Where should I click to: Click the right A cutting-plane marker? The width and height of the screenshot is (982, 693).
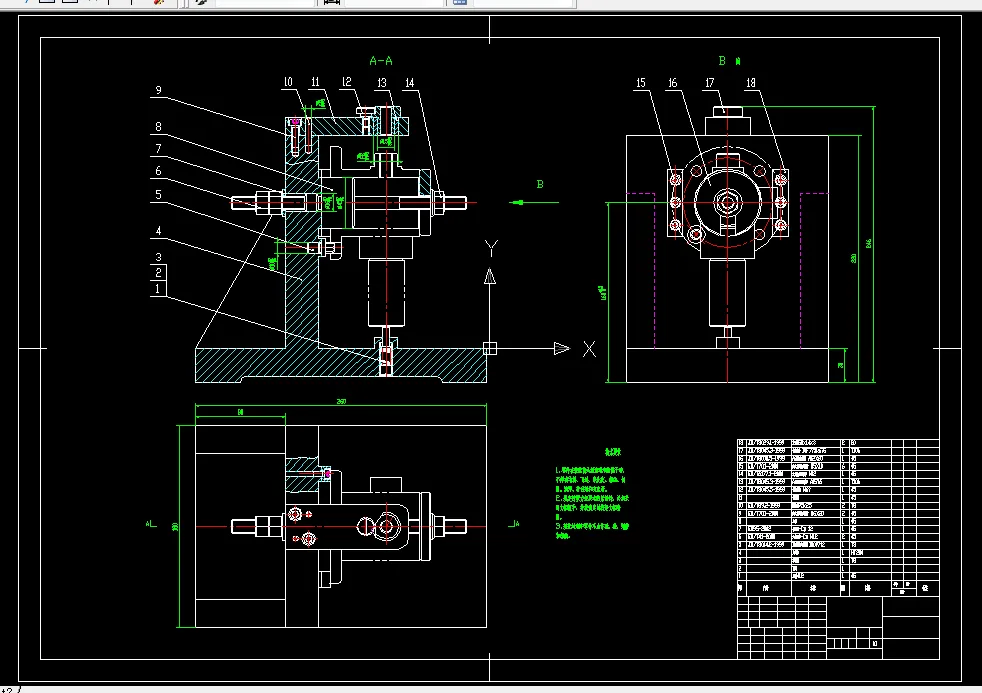coord(514,523)
